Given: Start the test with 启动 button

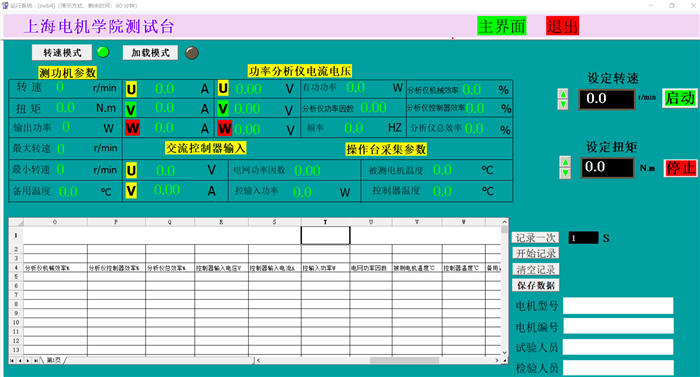Looking at the screenshot, I should (680, 98).
